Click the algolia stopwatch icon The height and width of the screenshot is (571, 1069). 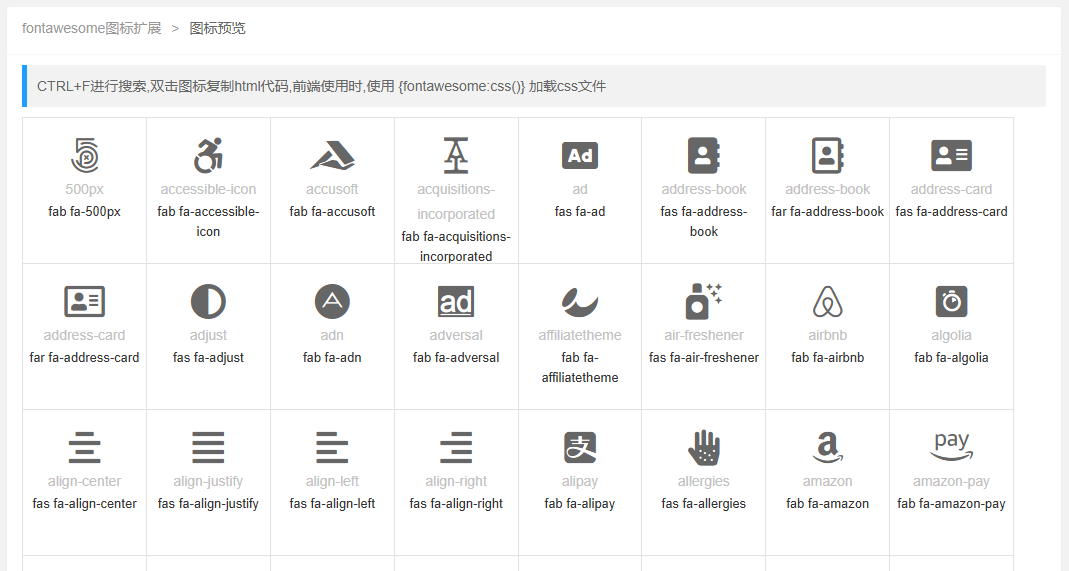pos(951,301)
